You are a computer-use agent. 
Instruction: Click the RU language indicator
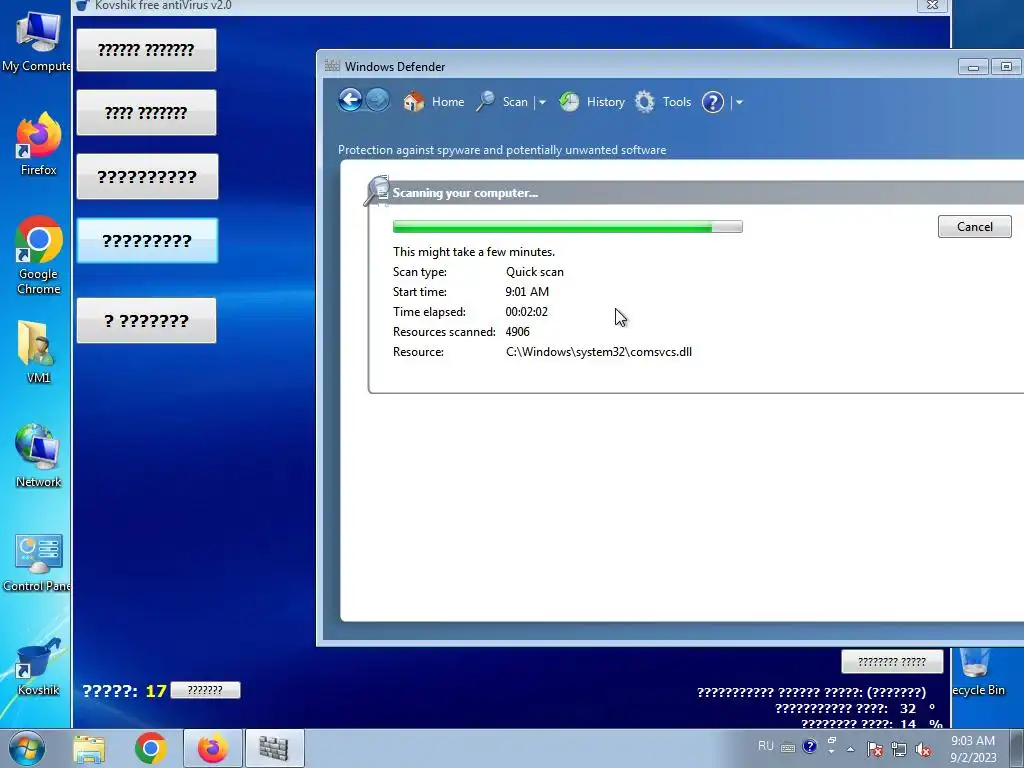coord(765,746)
